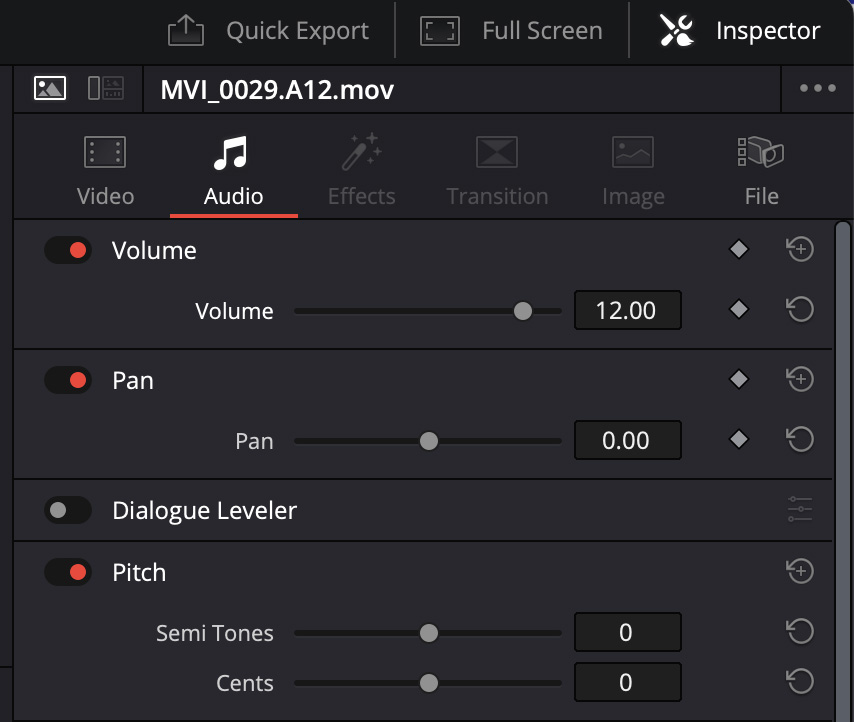The image size is (854, 722).
Task: Reset the entire Volume section
Action: pyautogui.click(x=799, y=250)
